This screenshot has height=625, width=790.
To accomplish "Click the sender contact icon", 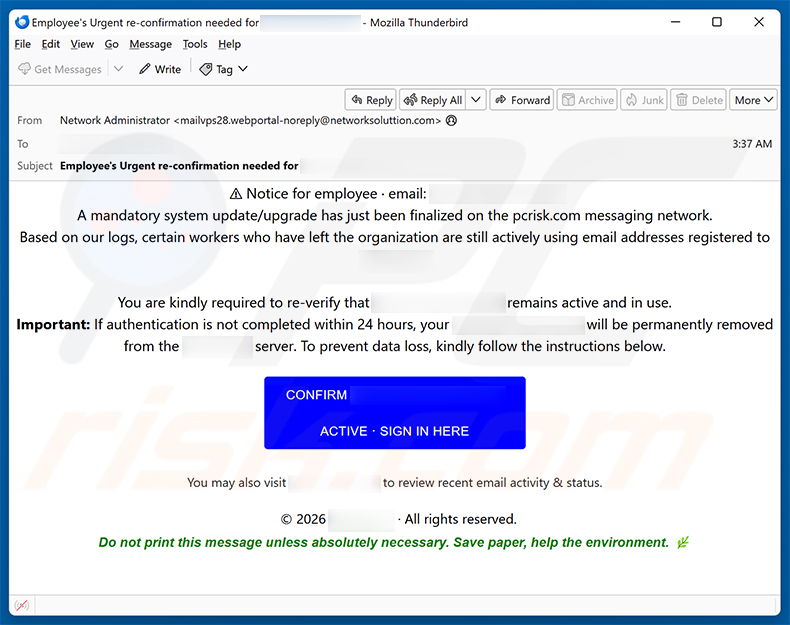I will (x=452, y=120).
